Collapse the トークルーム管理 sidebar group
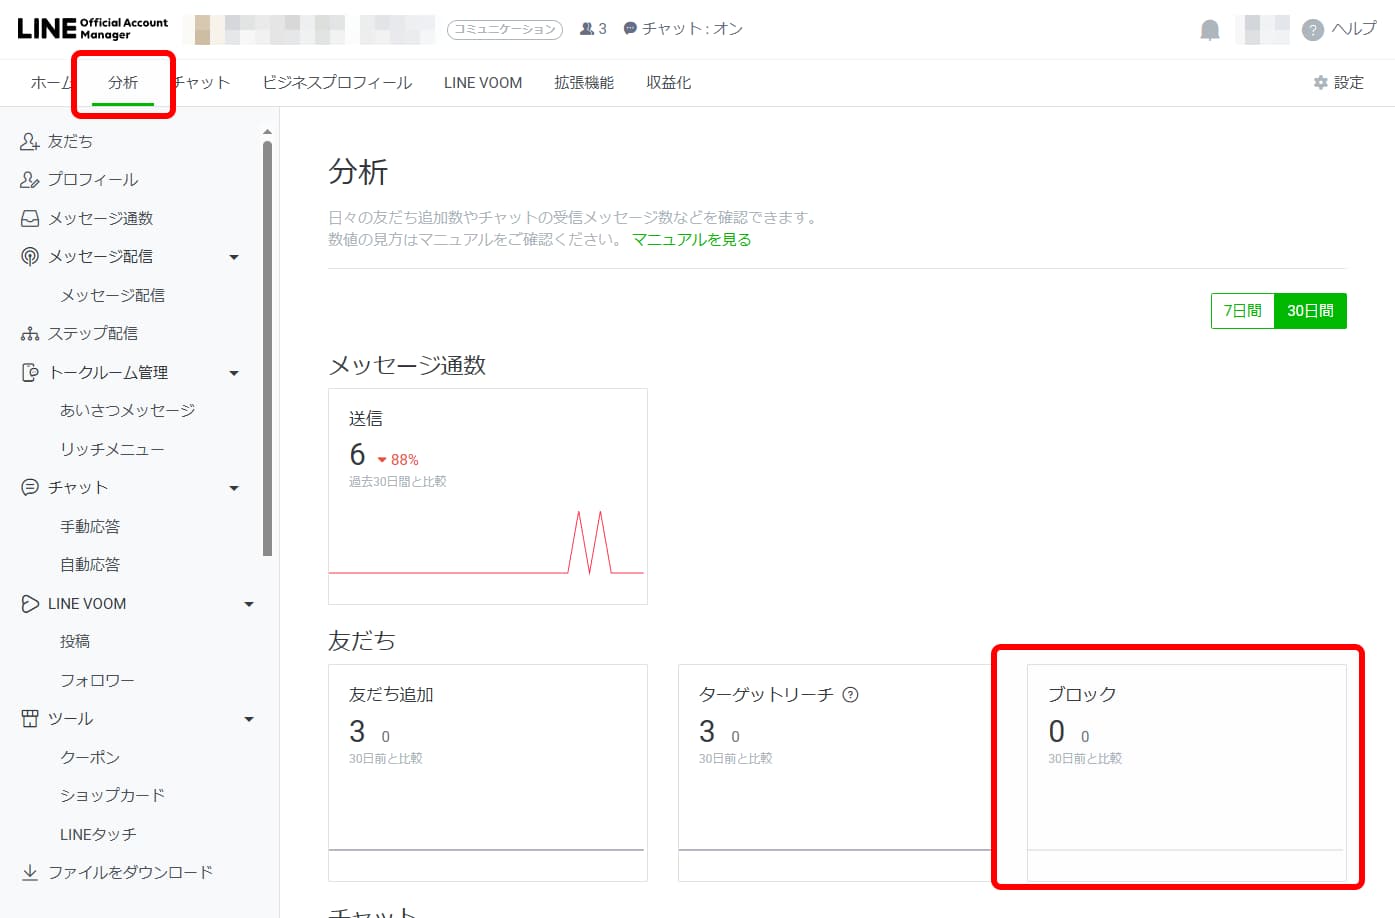 pyautogui.click(x=234, y=372)
